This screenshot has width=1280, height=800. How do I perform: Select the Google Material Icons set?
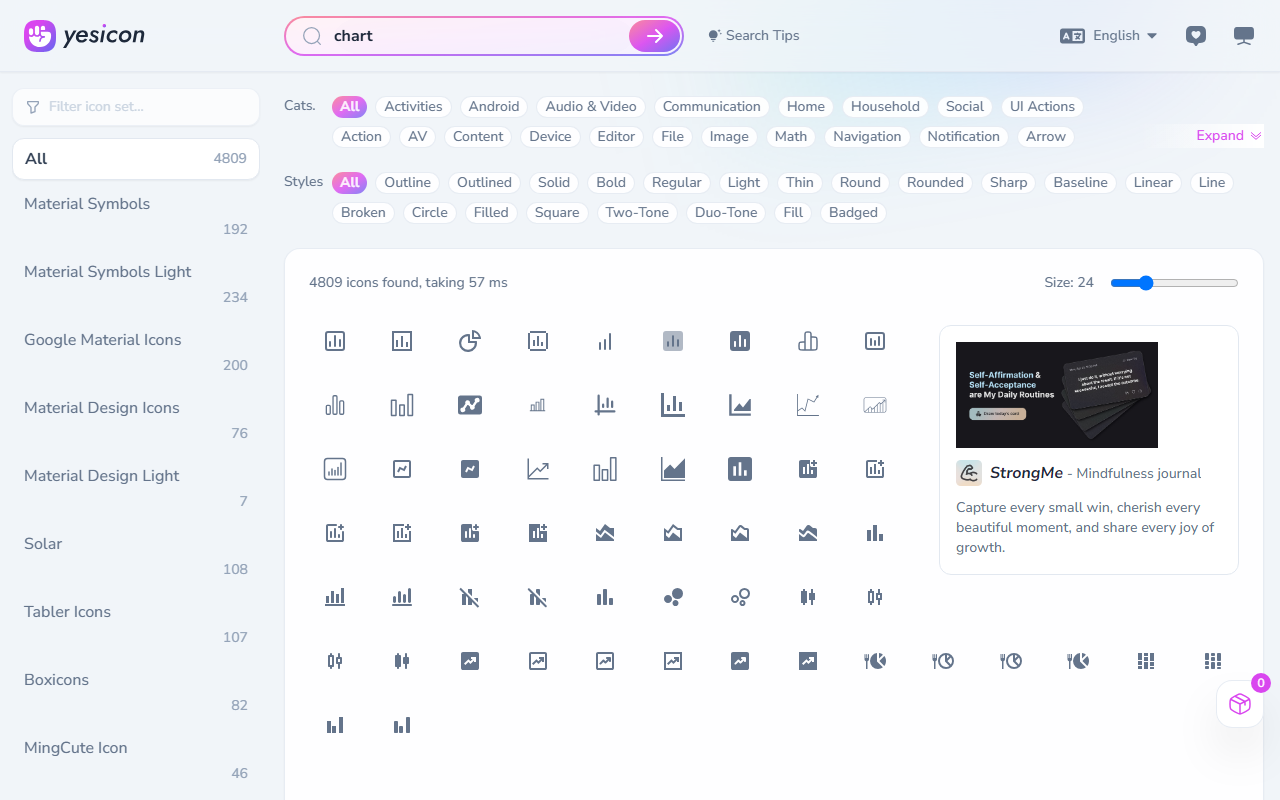tap(136, 352)
